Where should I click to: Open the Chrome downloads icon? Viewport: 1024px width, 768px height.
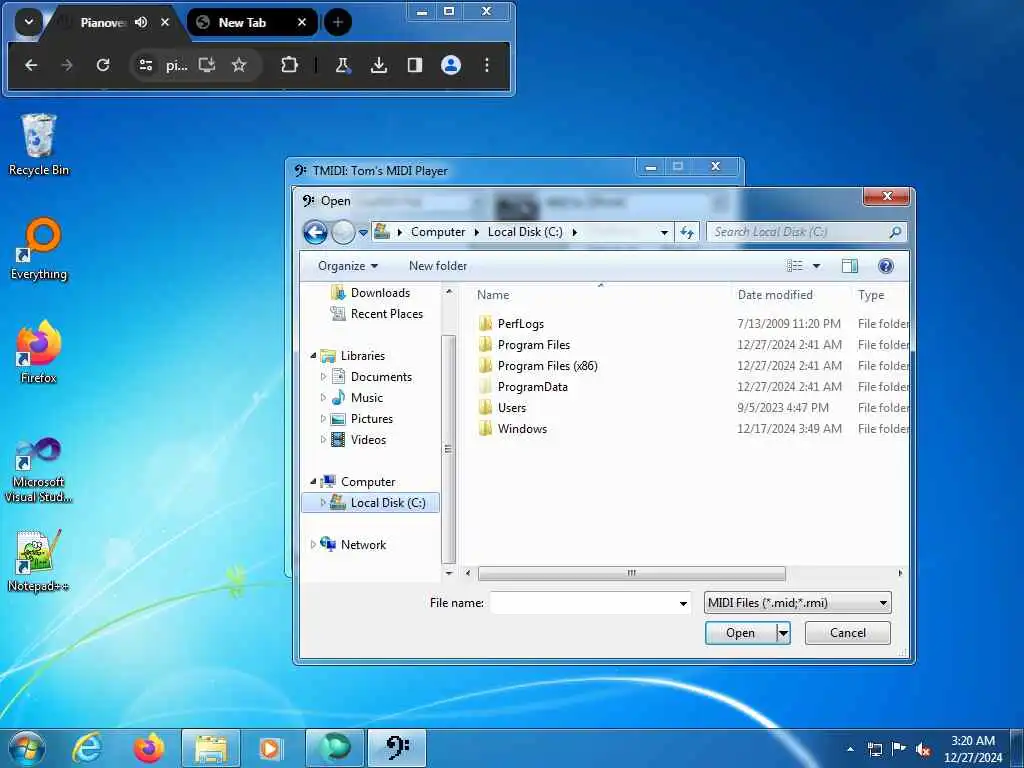379,65
